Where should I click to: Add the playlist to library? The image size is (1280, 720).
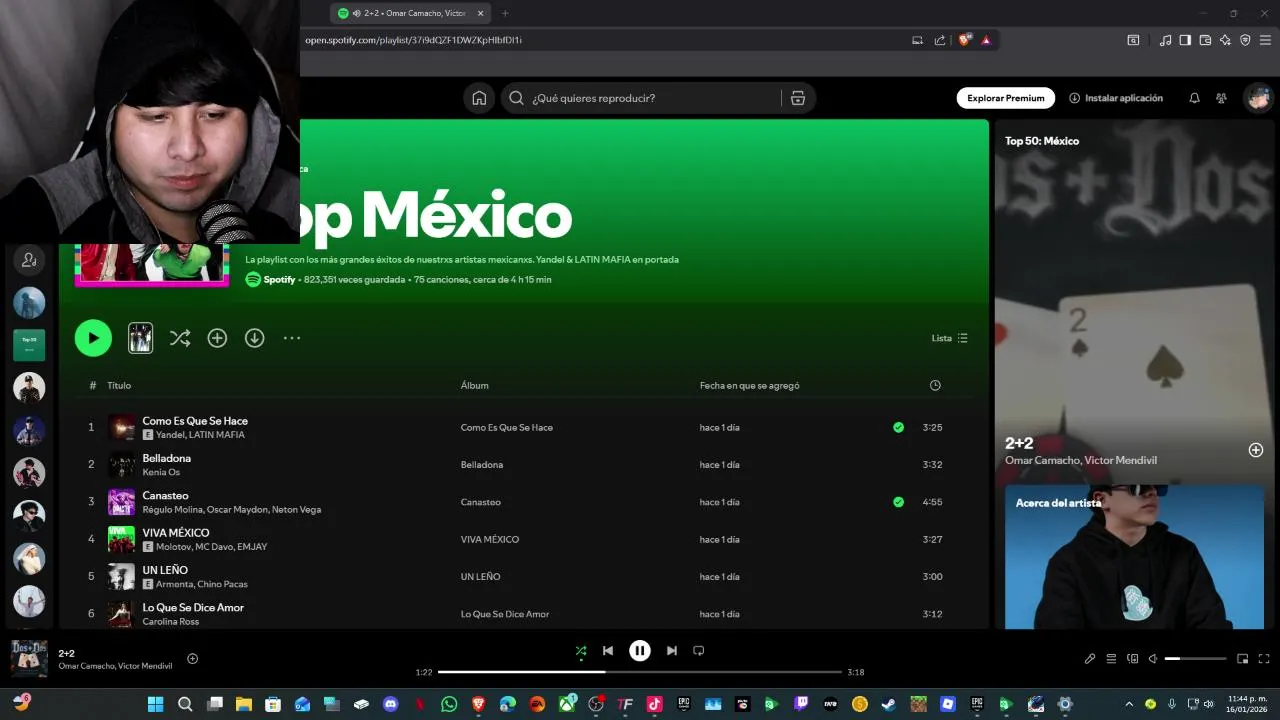coord(217,338)
